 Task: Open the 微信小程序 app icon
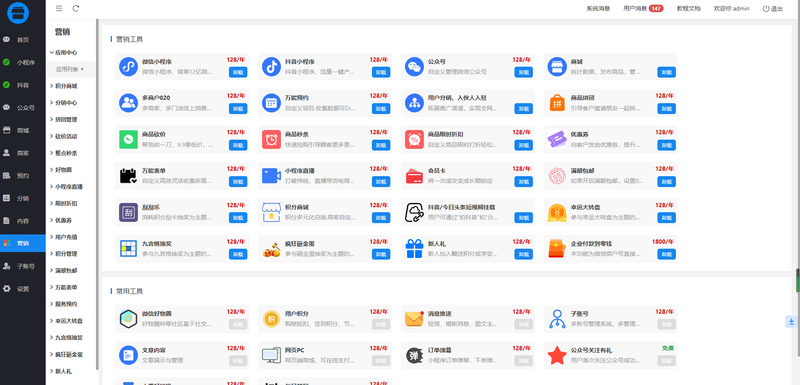[x=129, y=66]
